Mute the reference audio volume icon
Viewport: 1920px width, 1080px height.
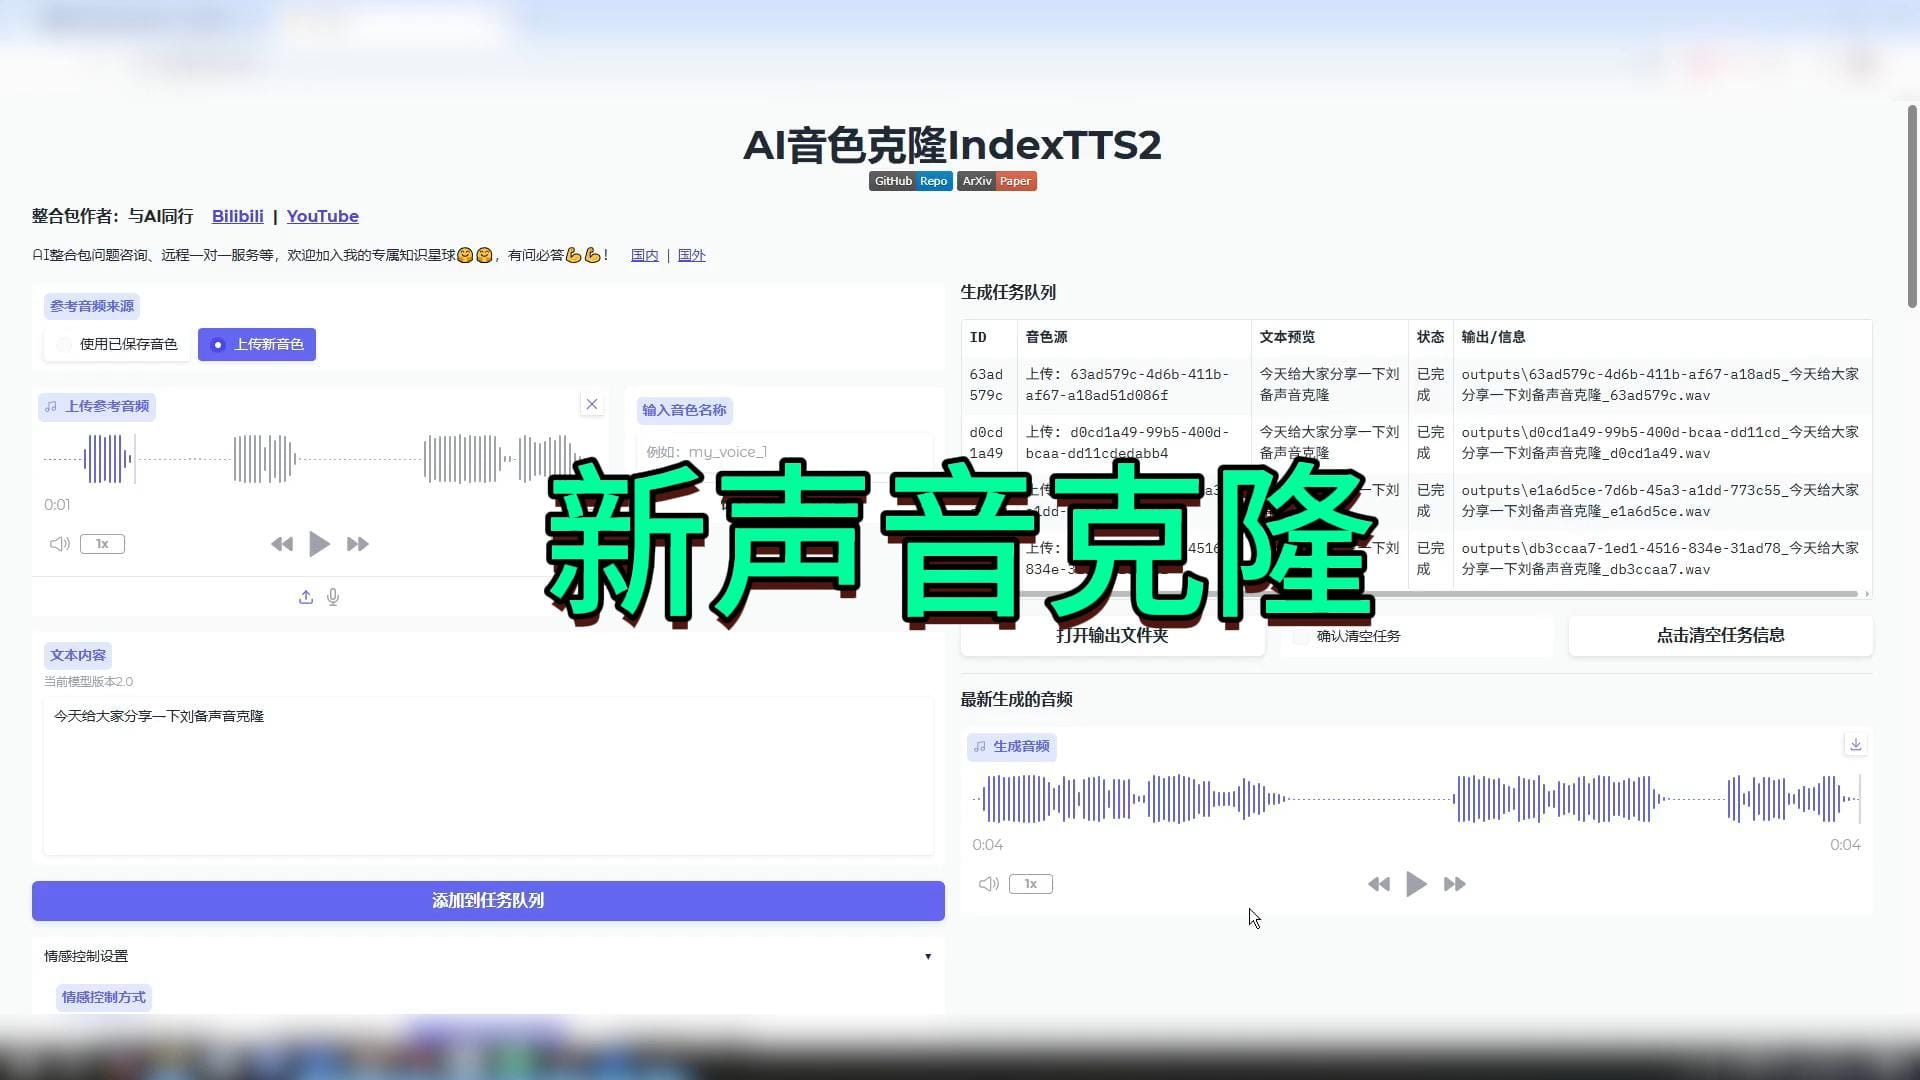(59, 544)
